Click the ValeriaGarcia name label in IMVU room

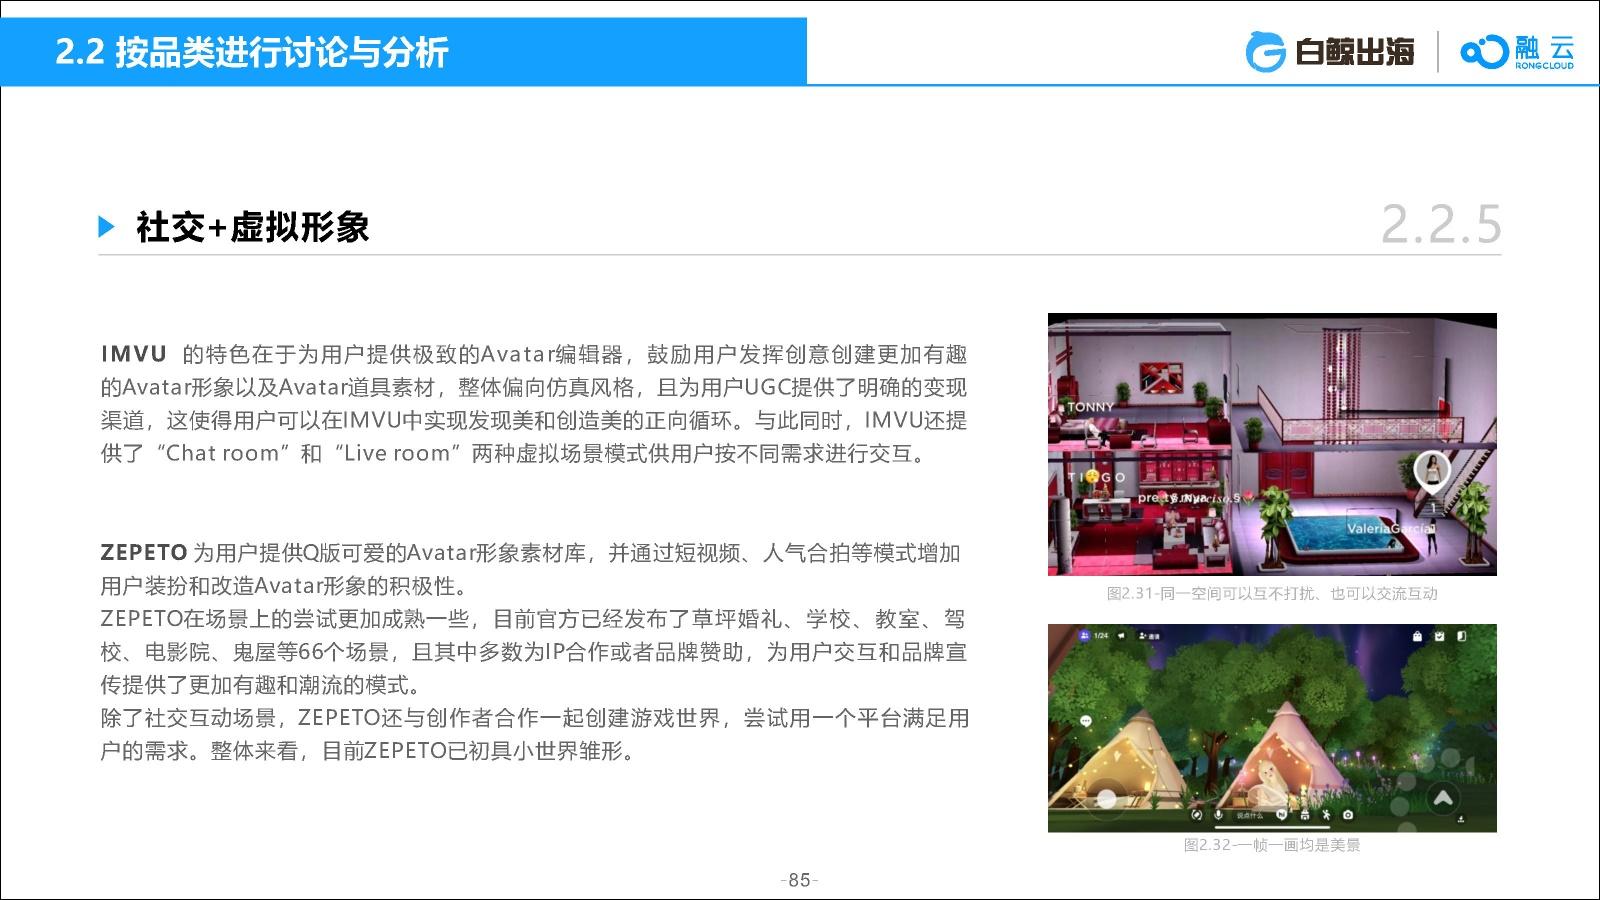click(1391, 528)
